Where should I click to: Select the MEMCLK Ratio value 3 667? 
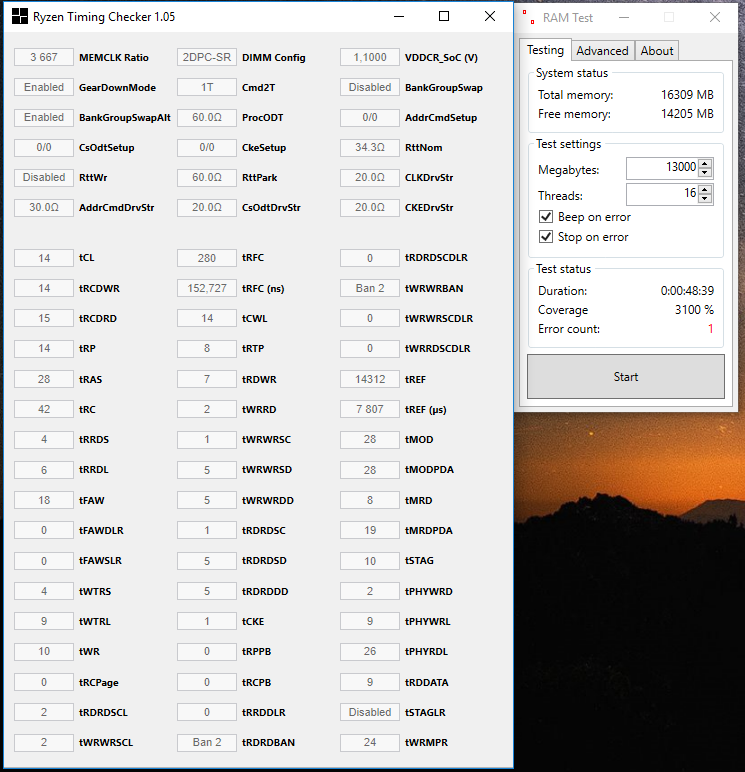click(x=44, y=57)
